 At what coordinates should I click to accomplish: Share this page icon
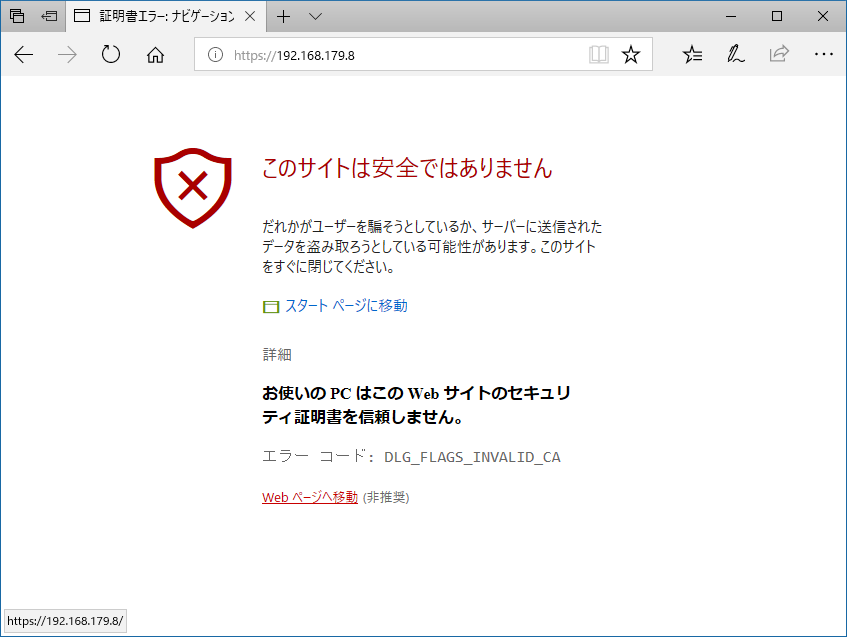pos(779,54)
